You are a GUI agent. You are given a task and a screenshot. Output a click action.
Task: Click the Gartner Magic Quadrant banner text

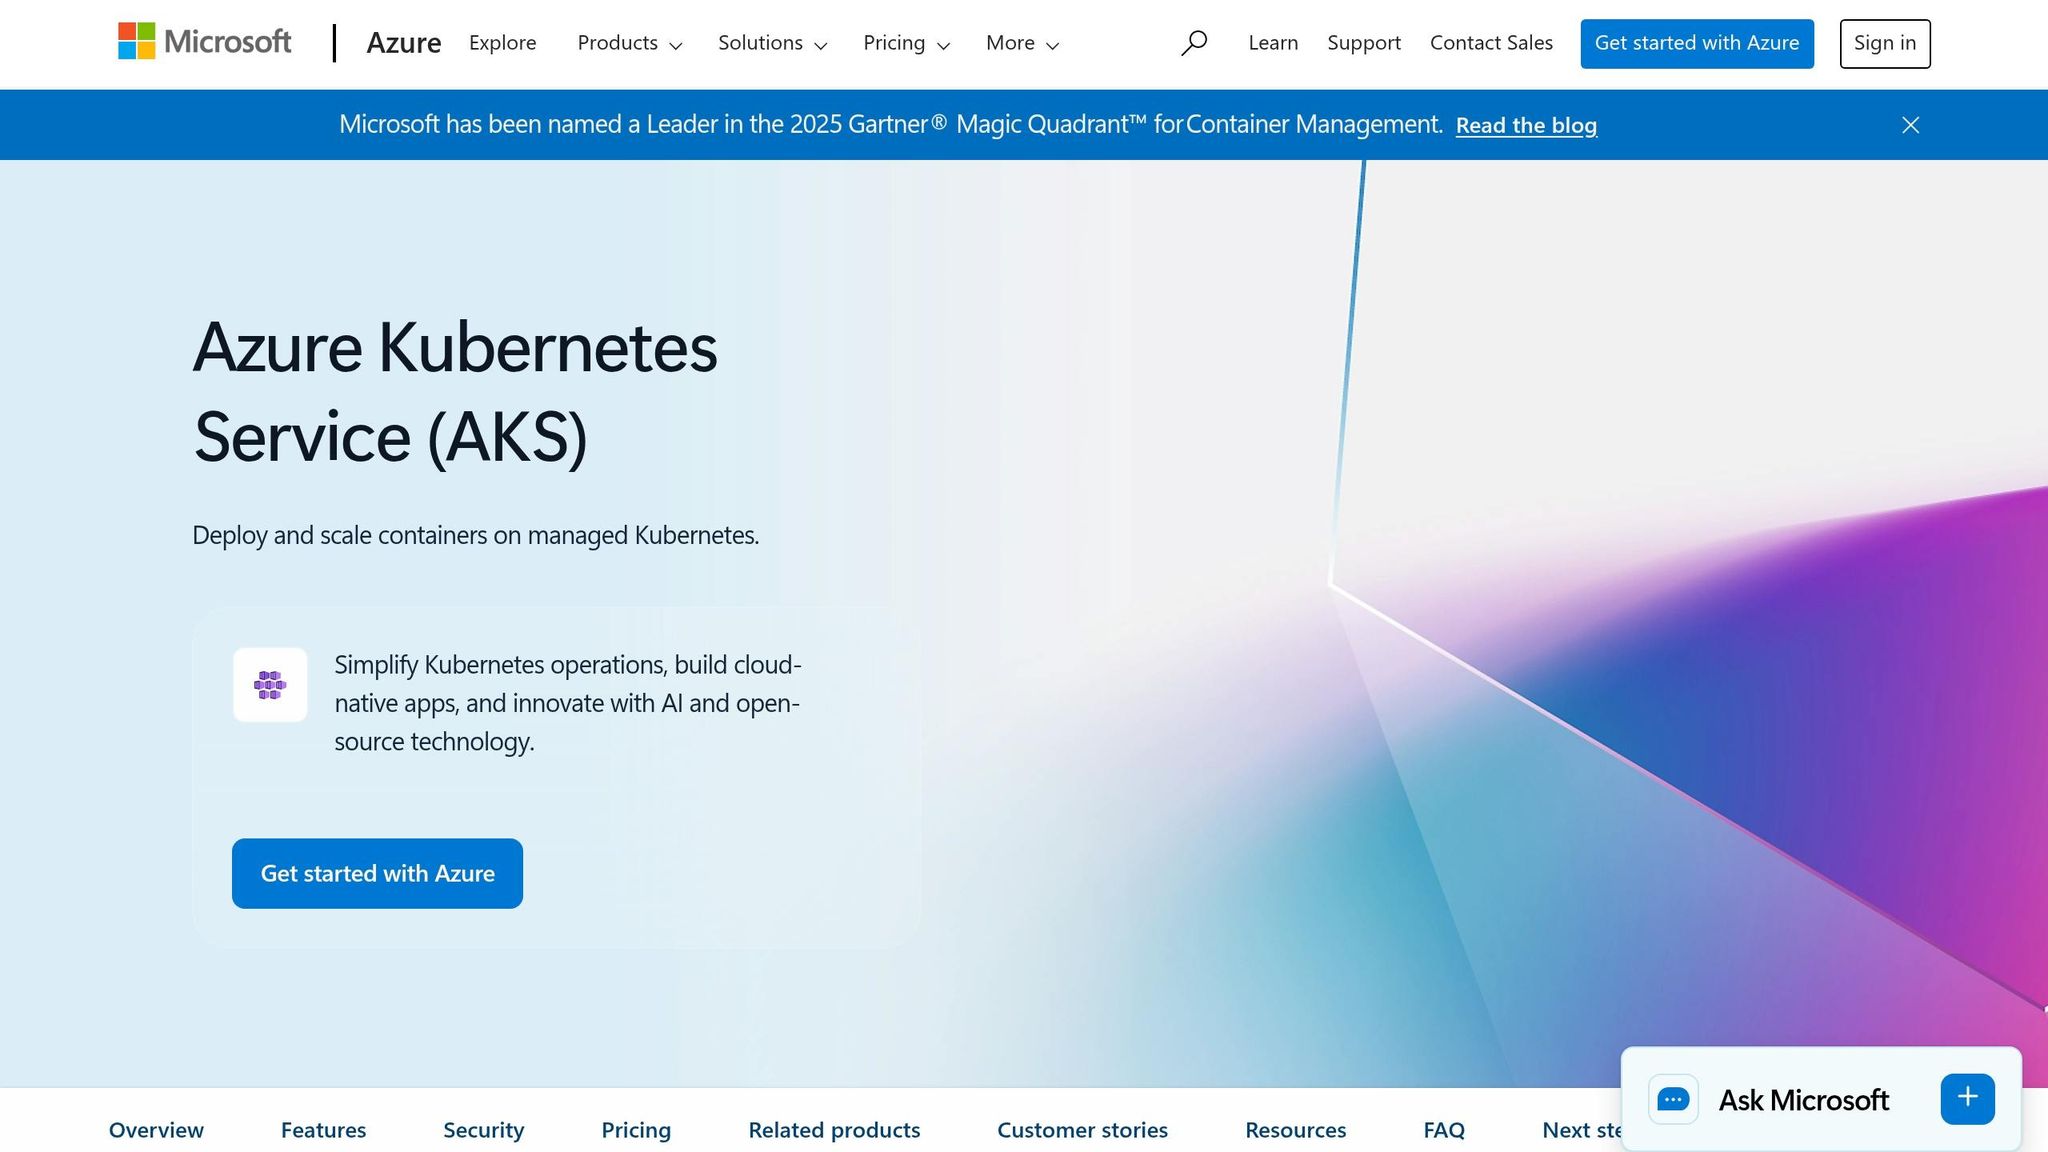[x=890, y=124]
